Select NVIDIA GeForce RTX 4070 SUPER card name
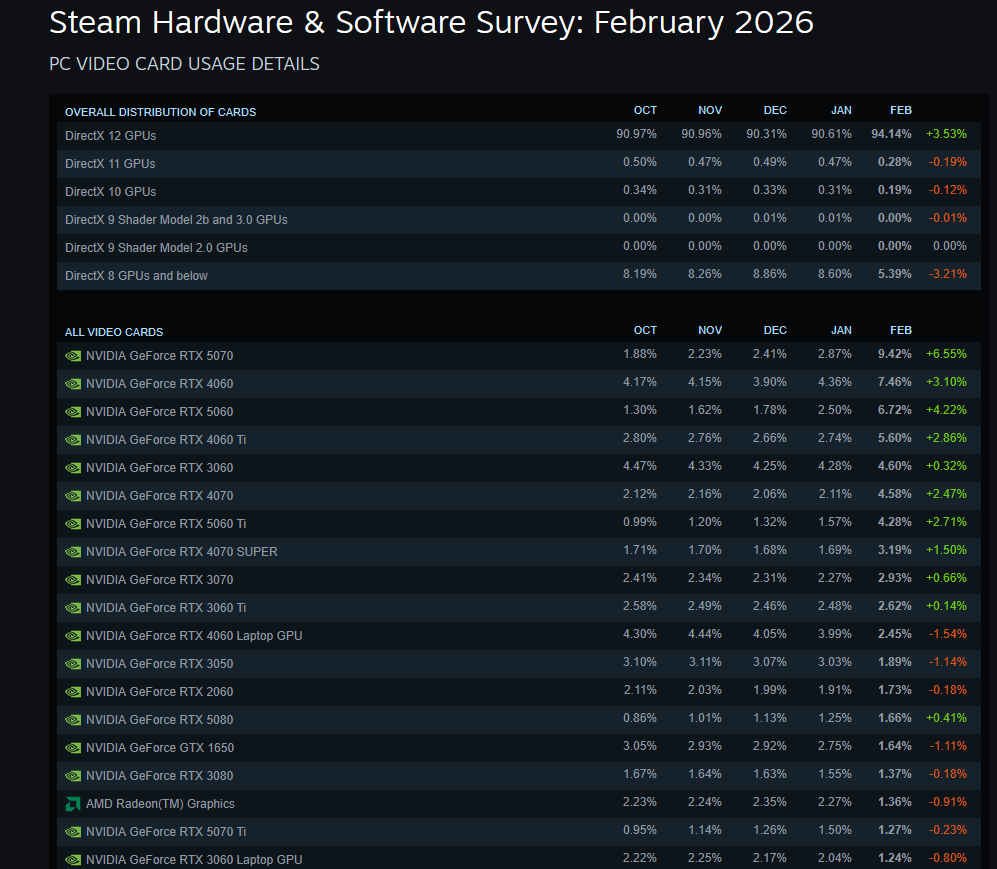 pos(182,552)
